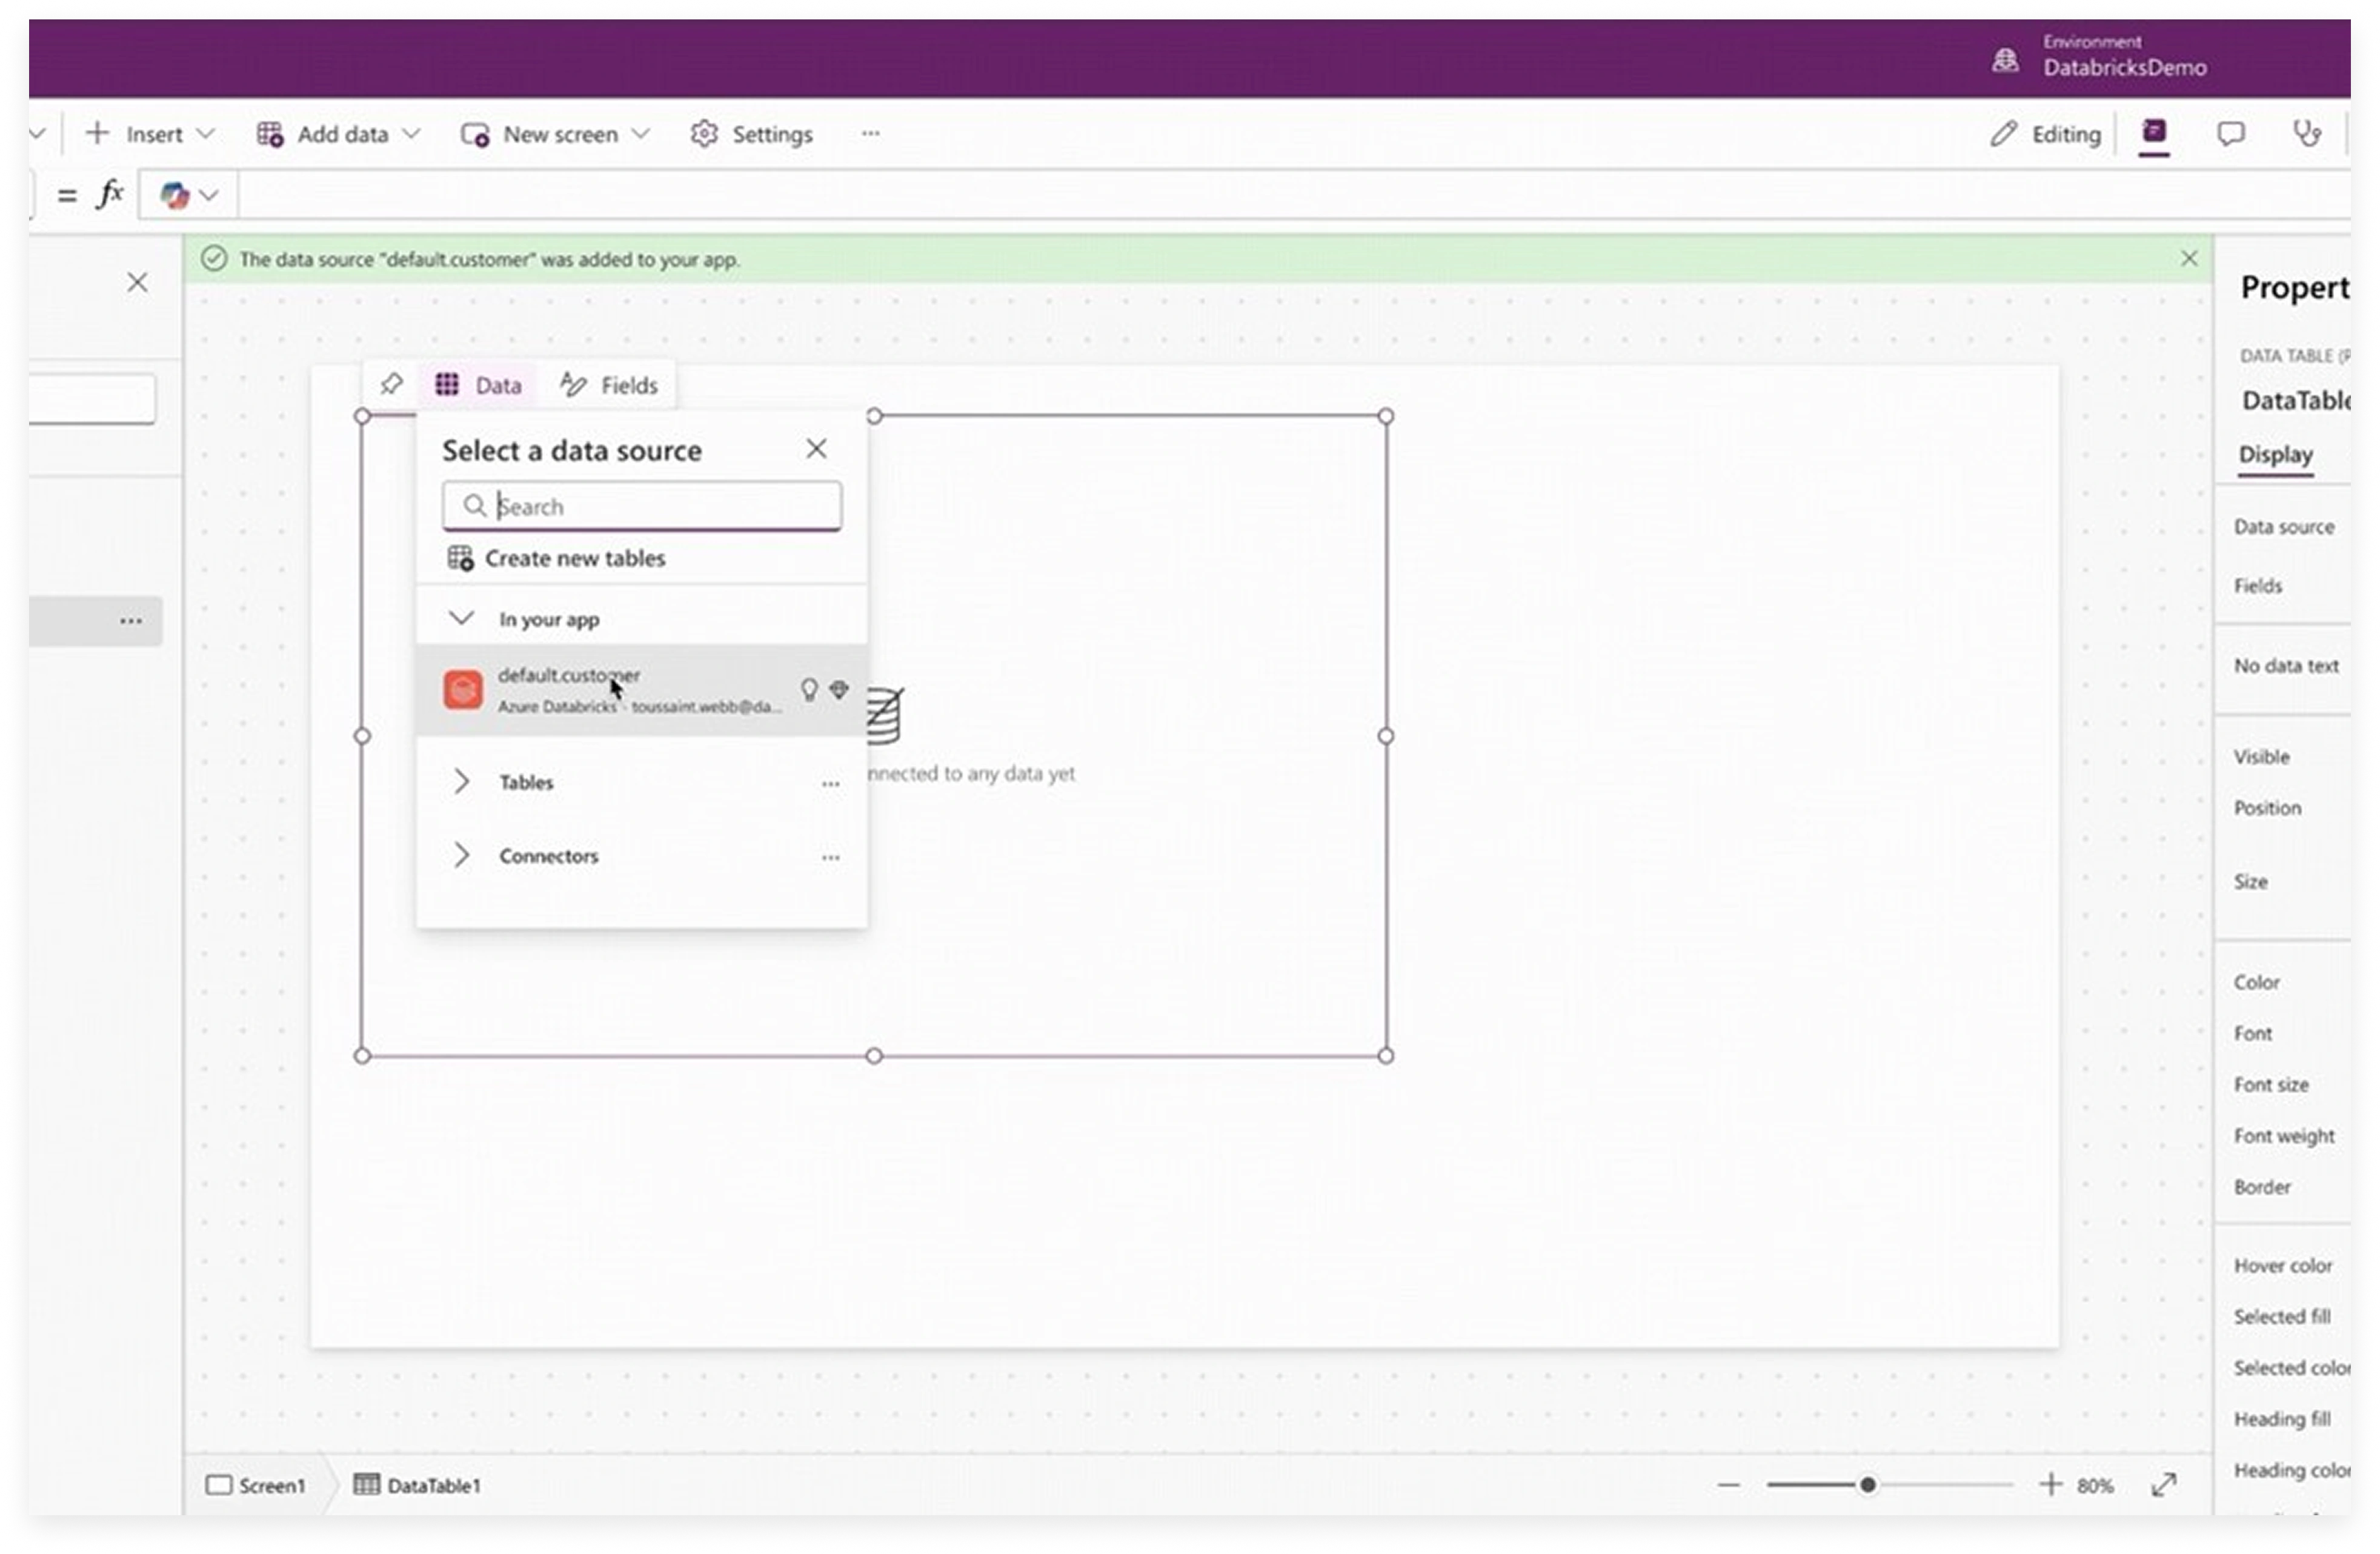Click the premium diamond icon on default.customer
The image size is (2380, 1554).
click(x=840, y=689)
